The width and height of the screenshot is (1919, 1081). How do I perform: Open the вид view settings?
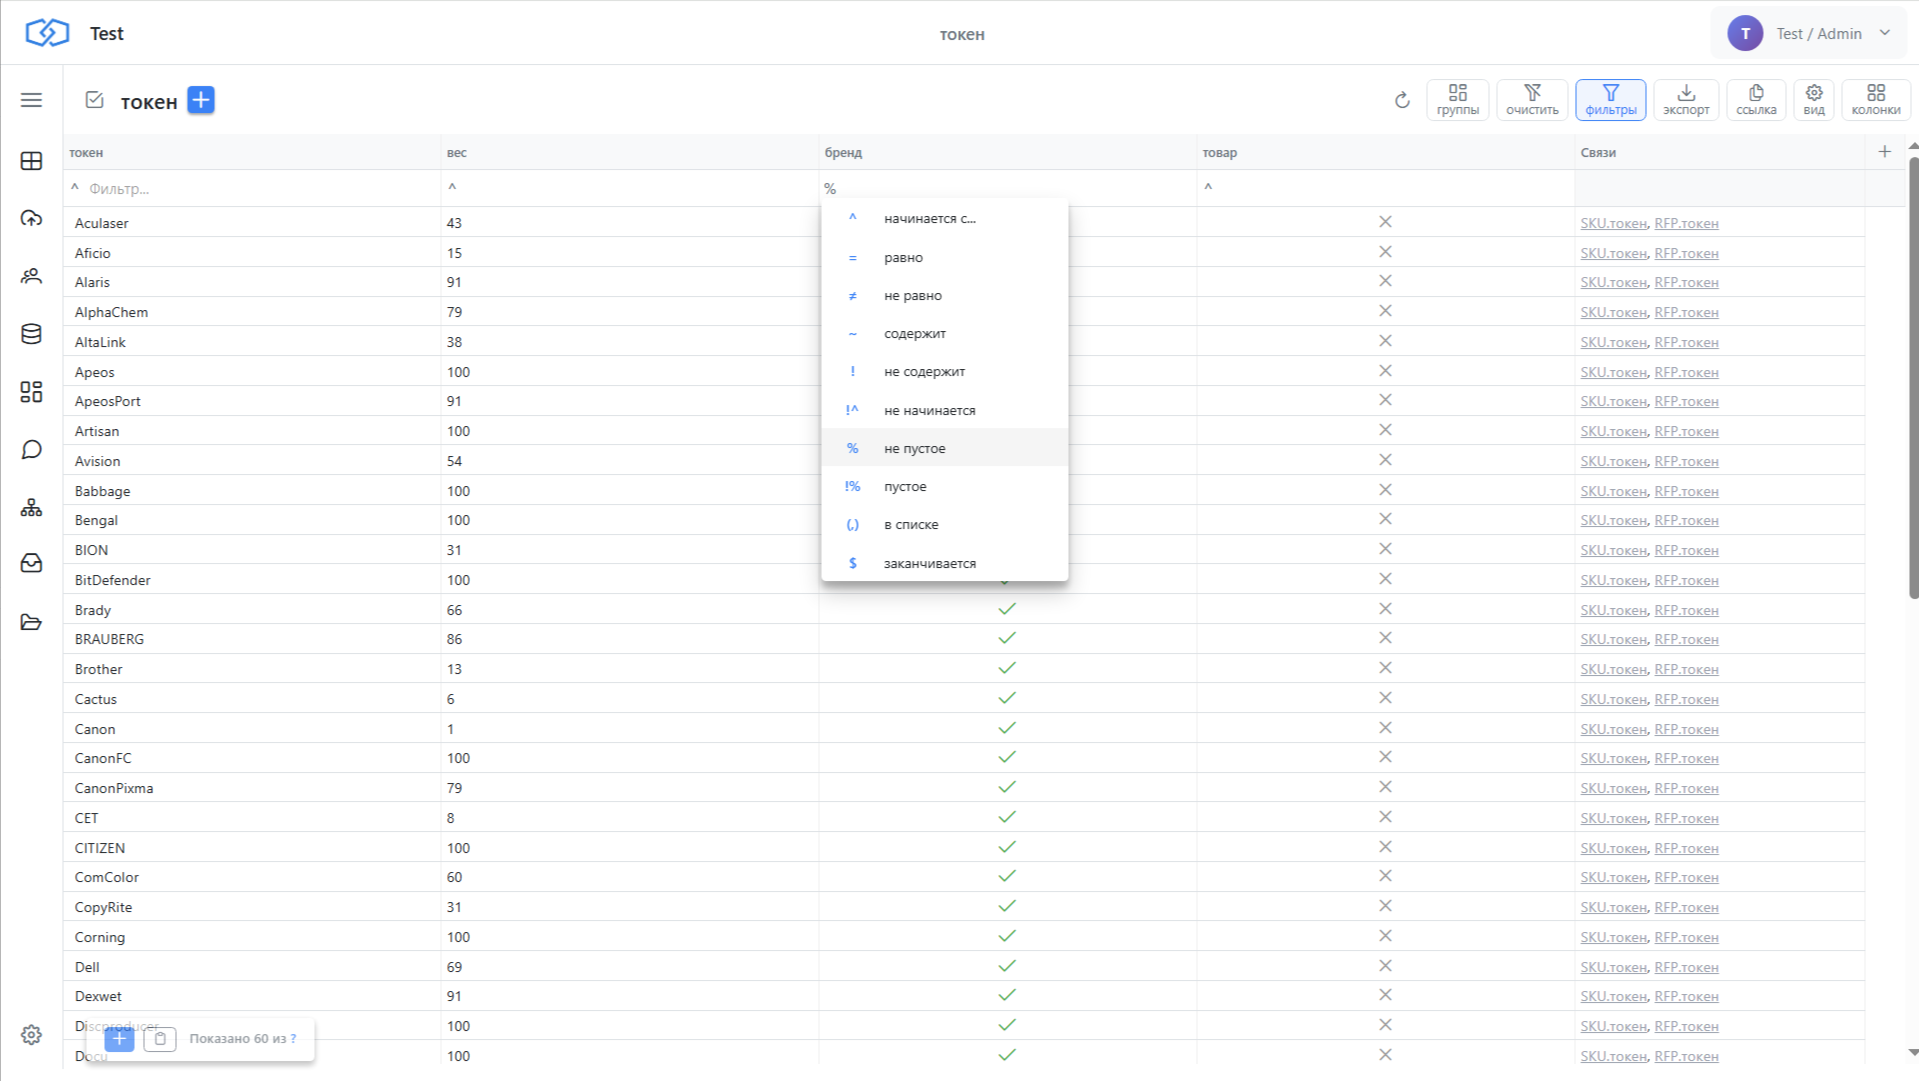1814,100
